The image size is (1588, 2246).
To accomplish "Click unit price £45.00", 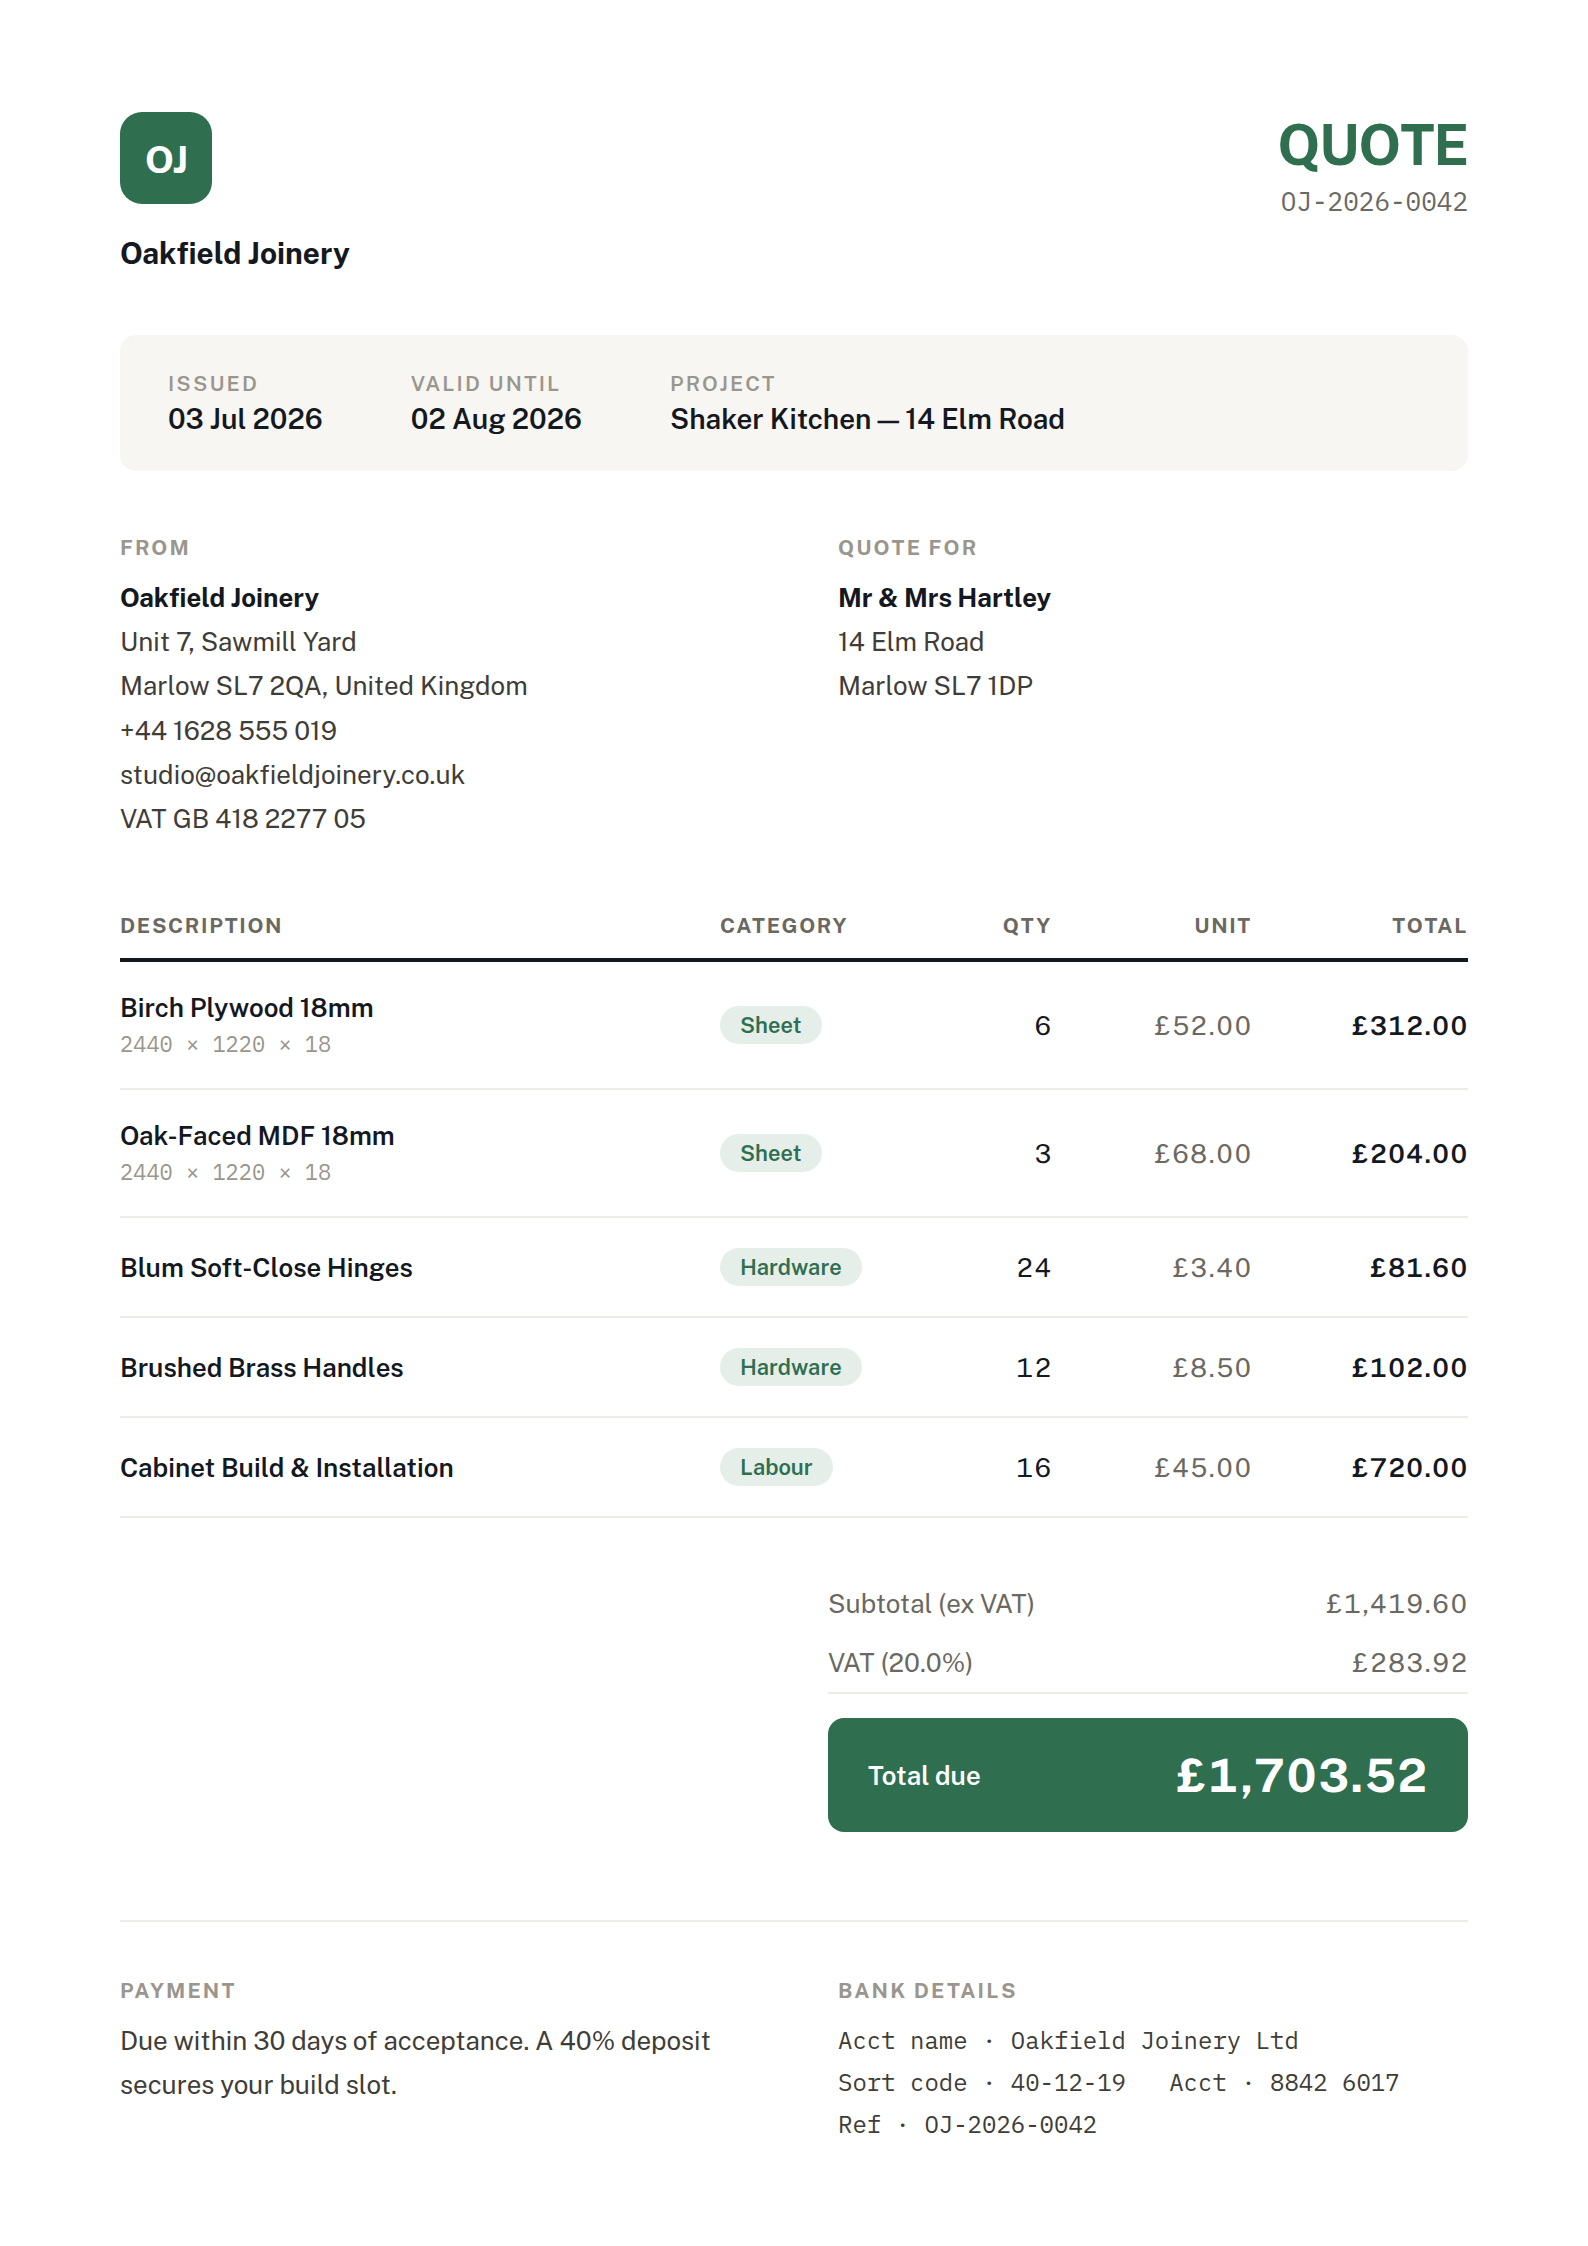I will pos(1202,1468).
